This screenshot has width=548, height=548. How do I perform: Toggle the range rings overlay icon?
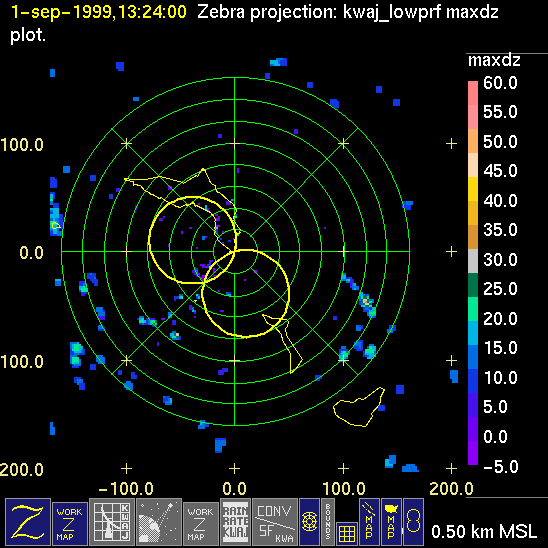coord(309,522)
